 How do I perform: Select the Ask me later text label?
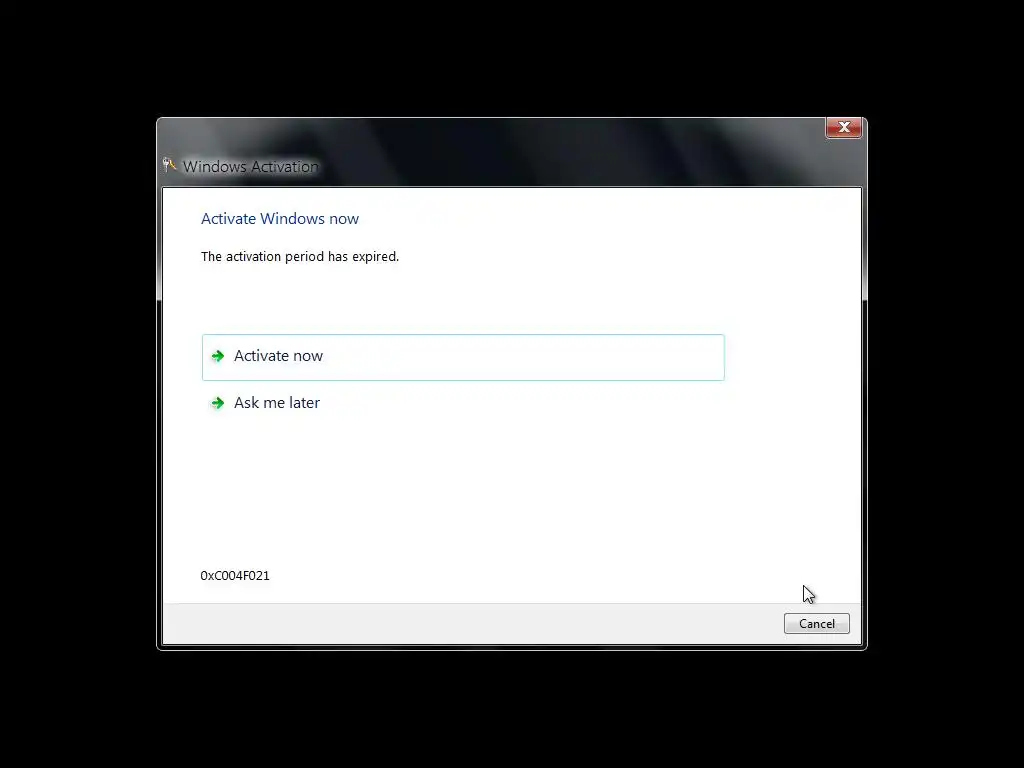pos(277,403)
